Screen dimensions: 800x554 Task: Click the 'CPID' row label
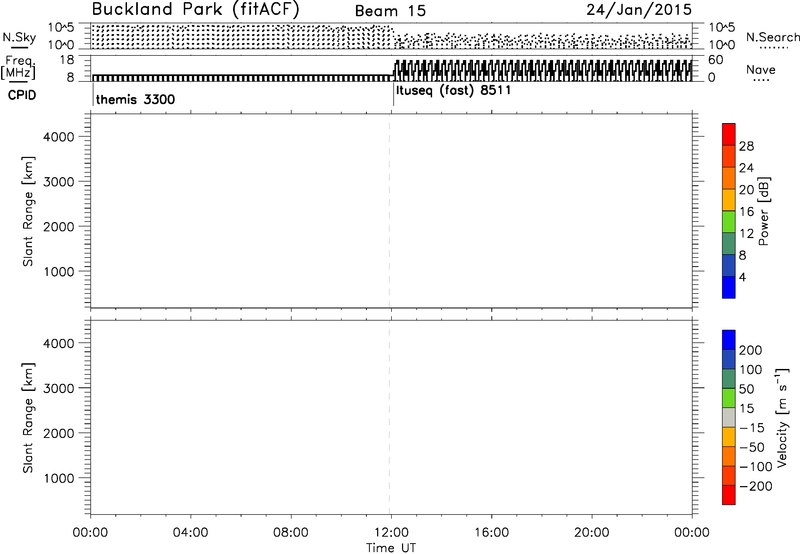22,95
